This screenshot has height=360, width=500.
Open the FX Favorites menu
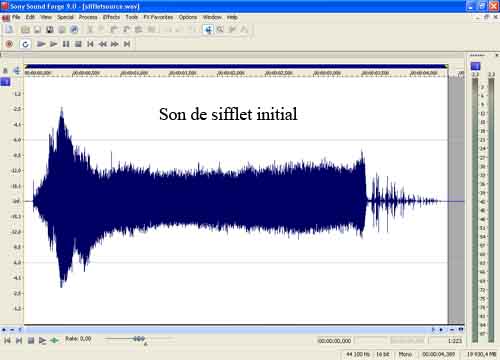(158, 17)
